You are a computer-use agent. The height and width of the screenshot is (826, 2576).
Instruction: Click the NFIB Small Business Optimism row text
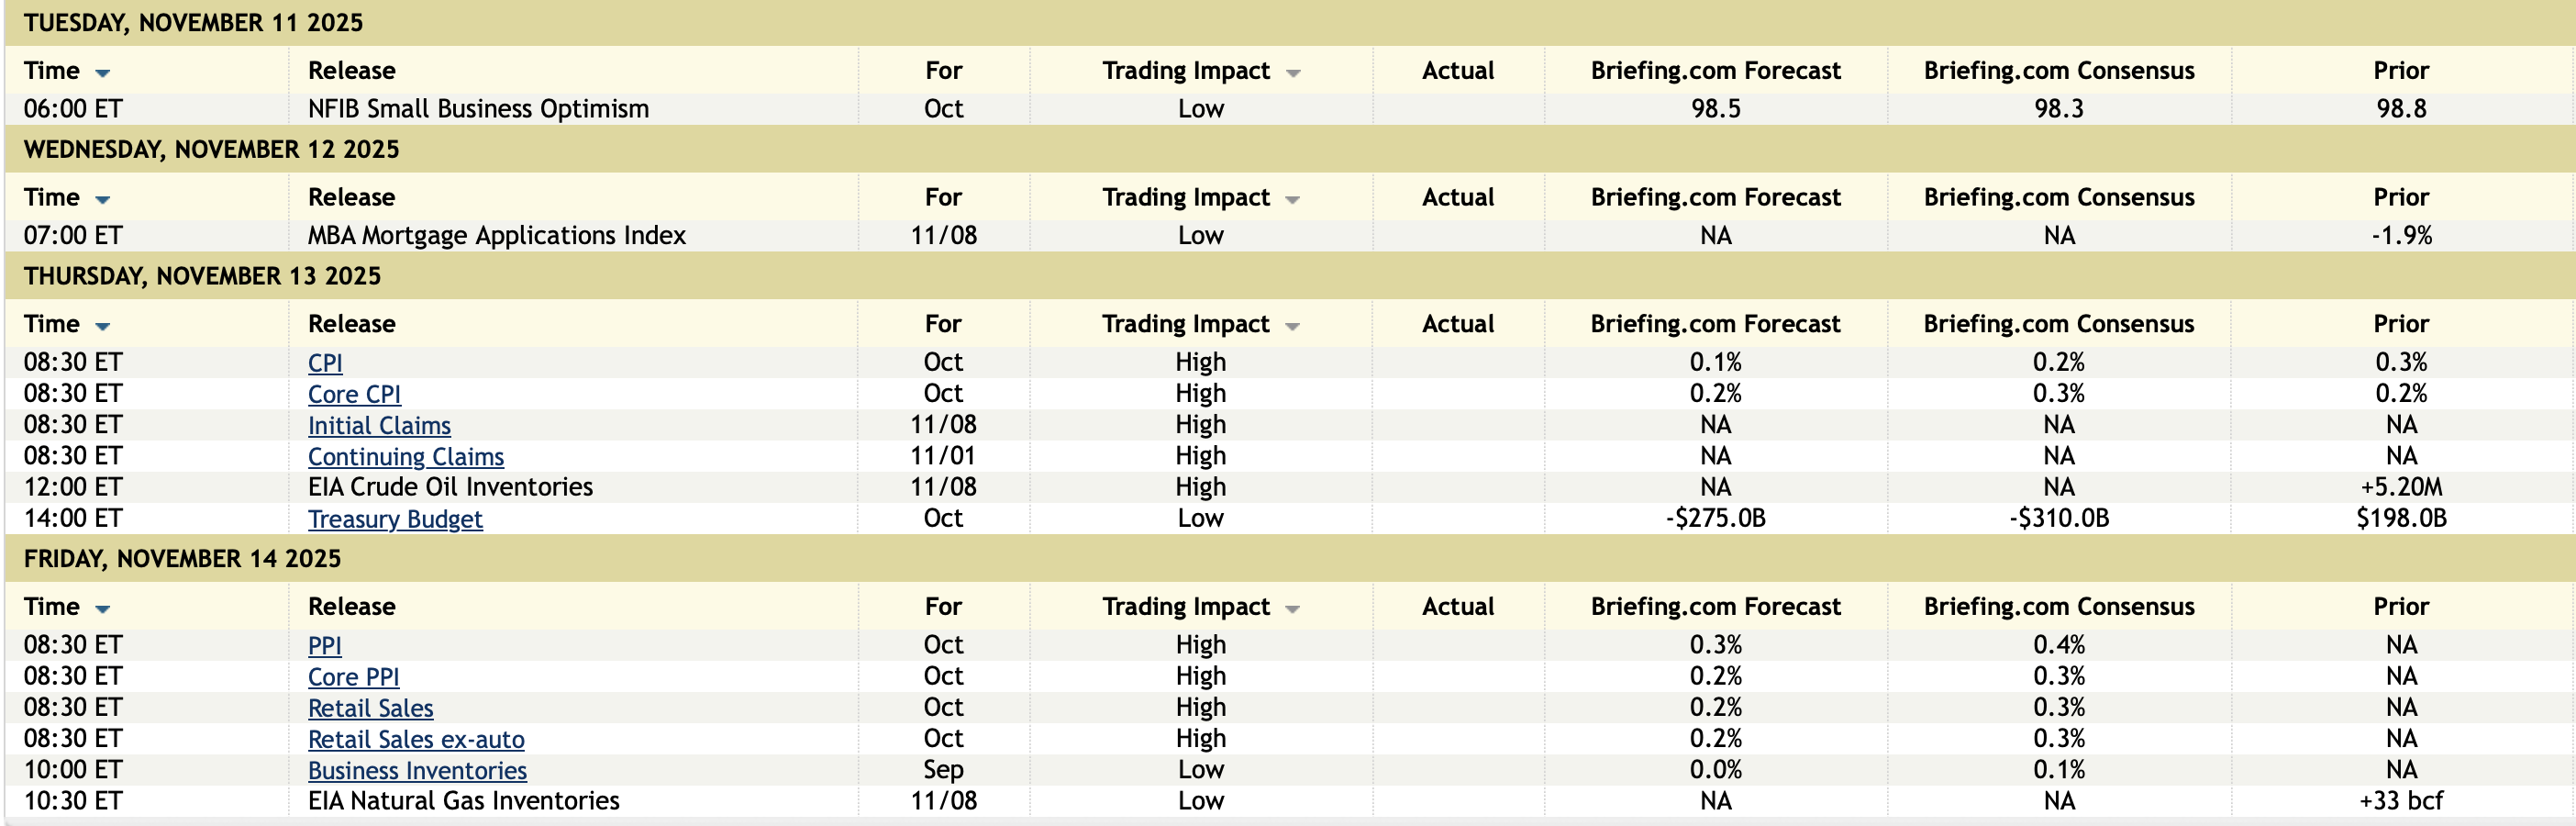tap(478, 109)
